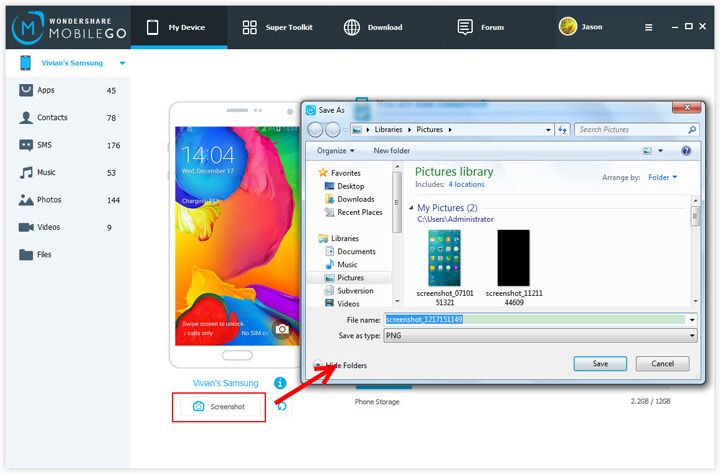Select Recent Places in the navigation tree

coord(353,212)
